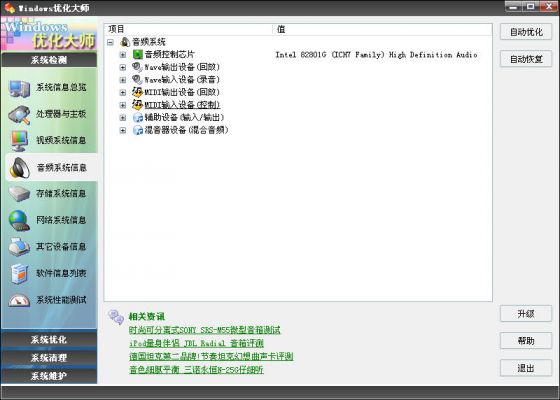Click value Intel 82801G High Definition Audio
Screen dimensions: 560x400
tap(376, 55)
